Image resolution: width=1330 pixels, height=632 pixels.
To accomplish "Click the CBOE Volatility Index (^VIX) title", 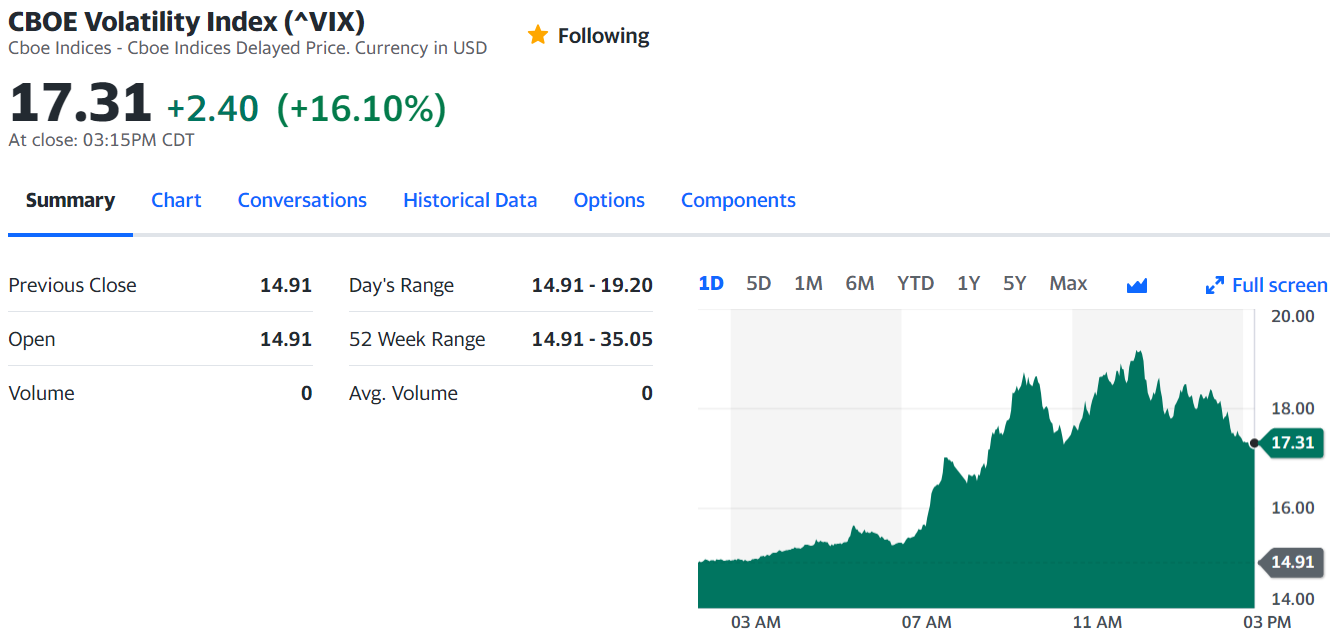I will point(186,20).
